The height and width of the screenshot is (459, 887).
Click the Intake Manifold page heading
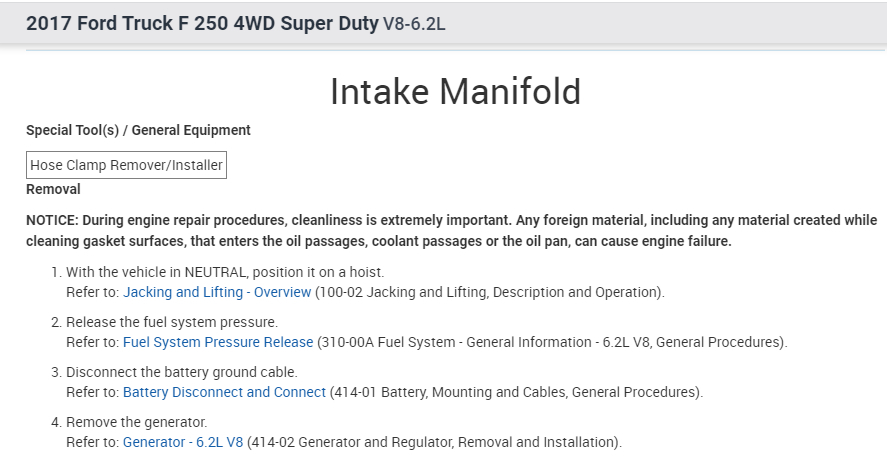point(455,92)
